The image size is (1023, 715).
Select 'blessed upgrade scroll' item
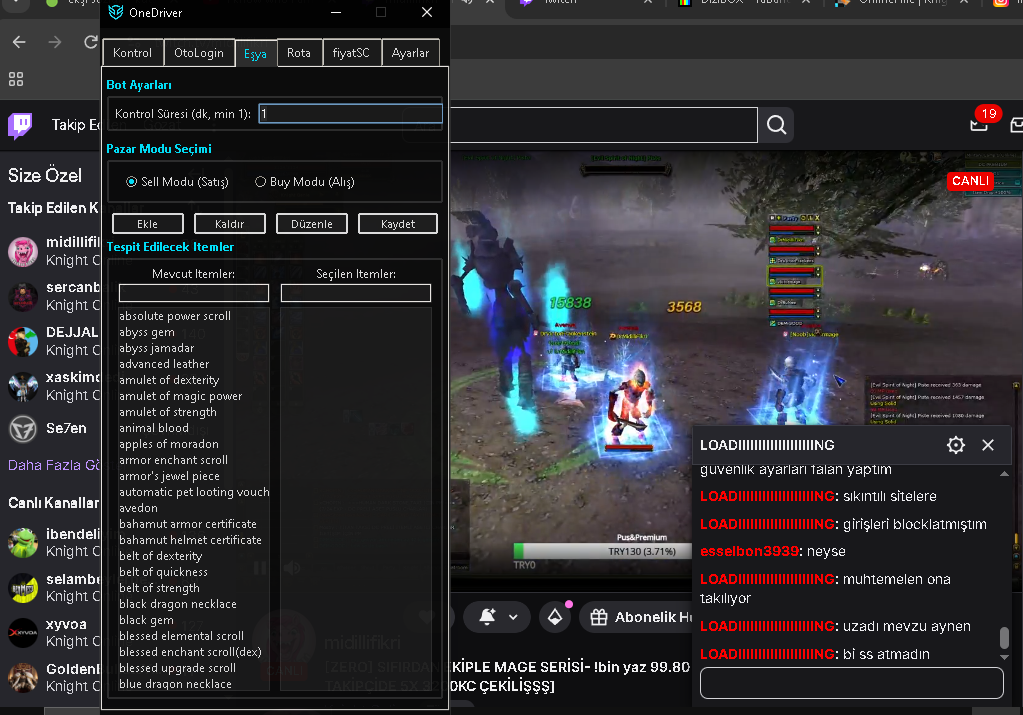(x=177, y=668)
